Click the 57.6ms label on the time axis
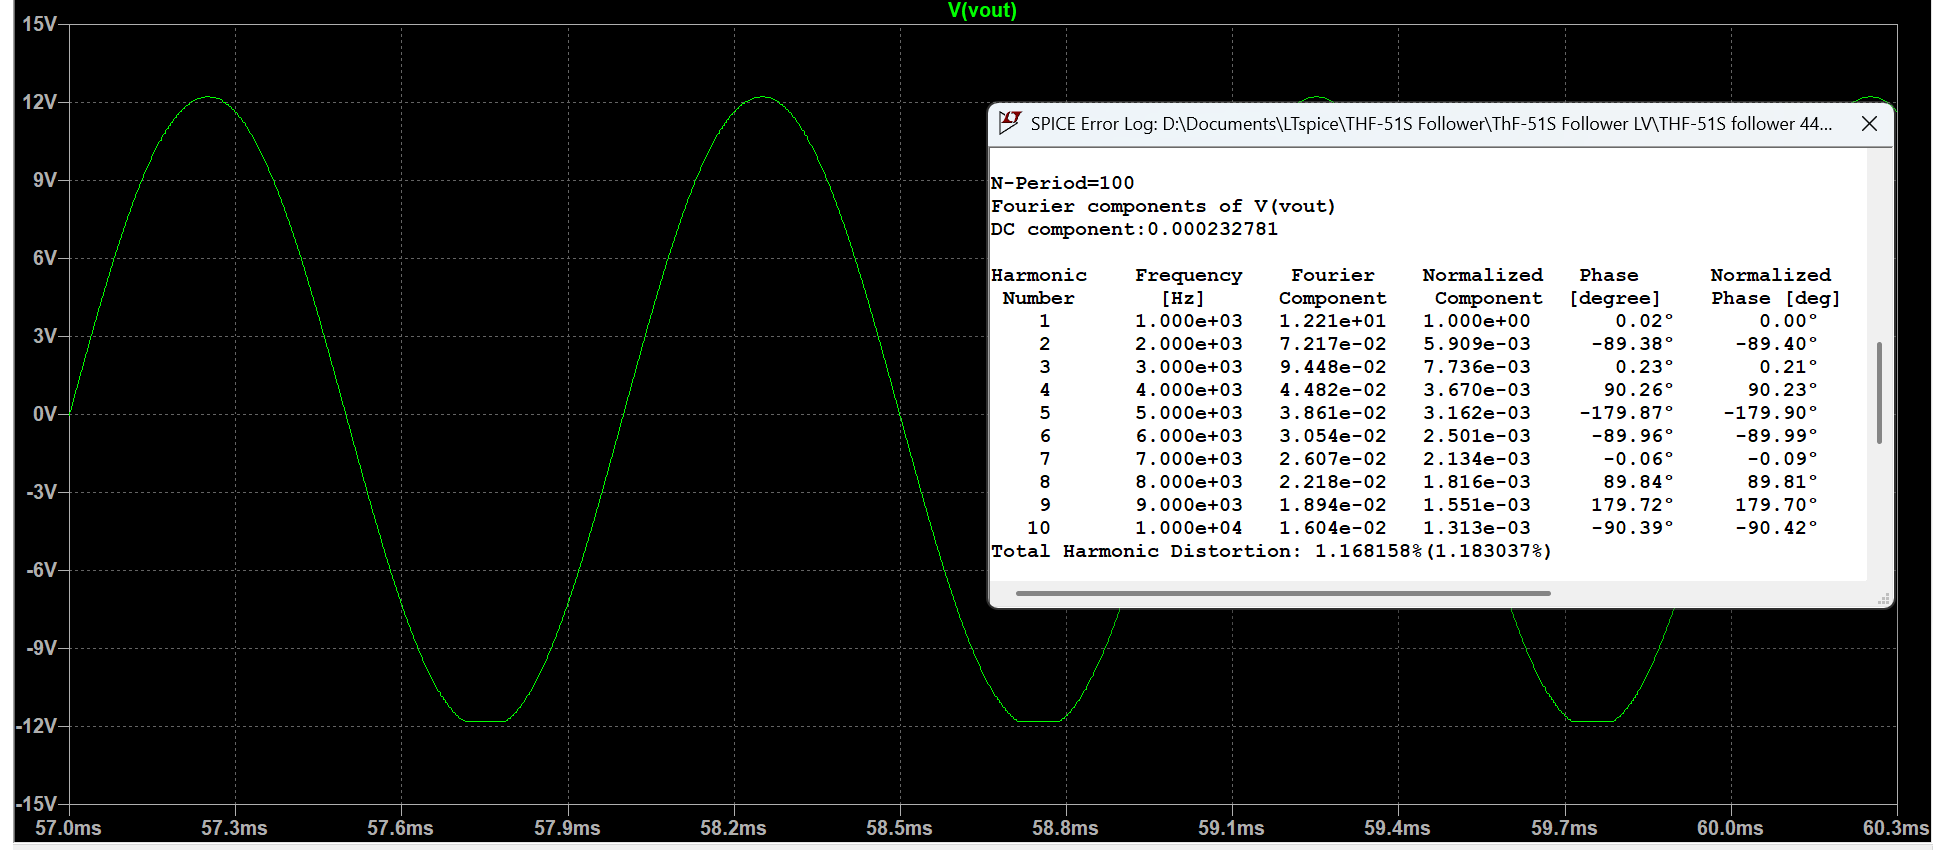Viewport: 1933px width, 850px height. point(400,828)
